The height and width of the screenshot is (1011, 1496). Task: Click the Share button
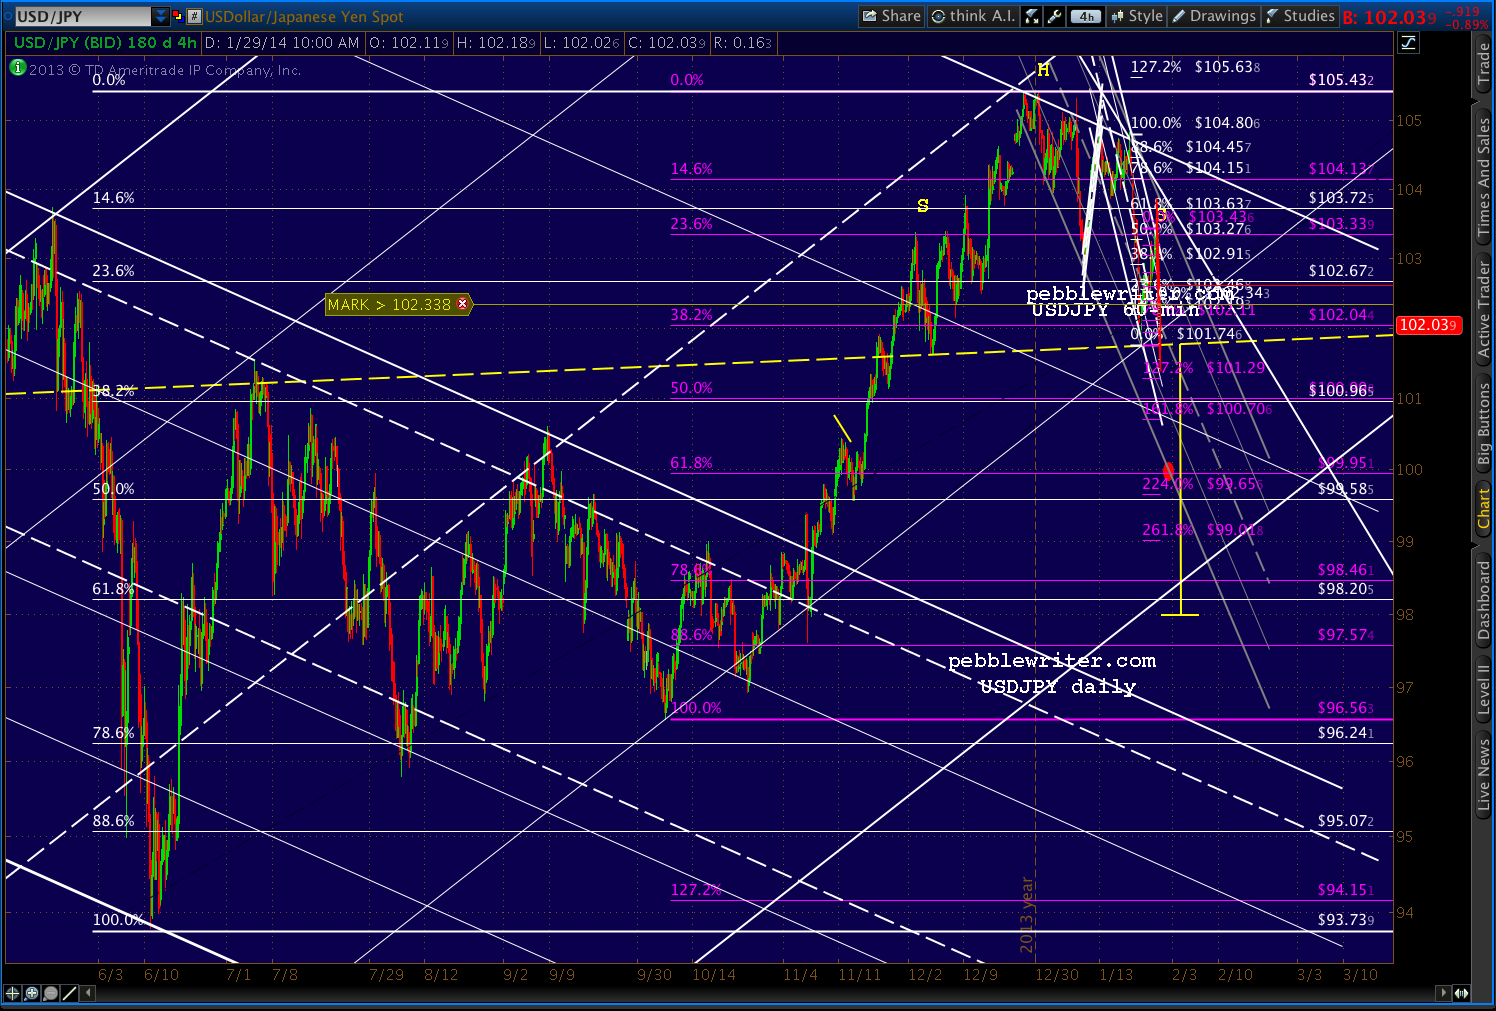[x=892, y=16]
